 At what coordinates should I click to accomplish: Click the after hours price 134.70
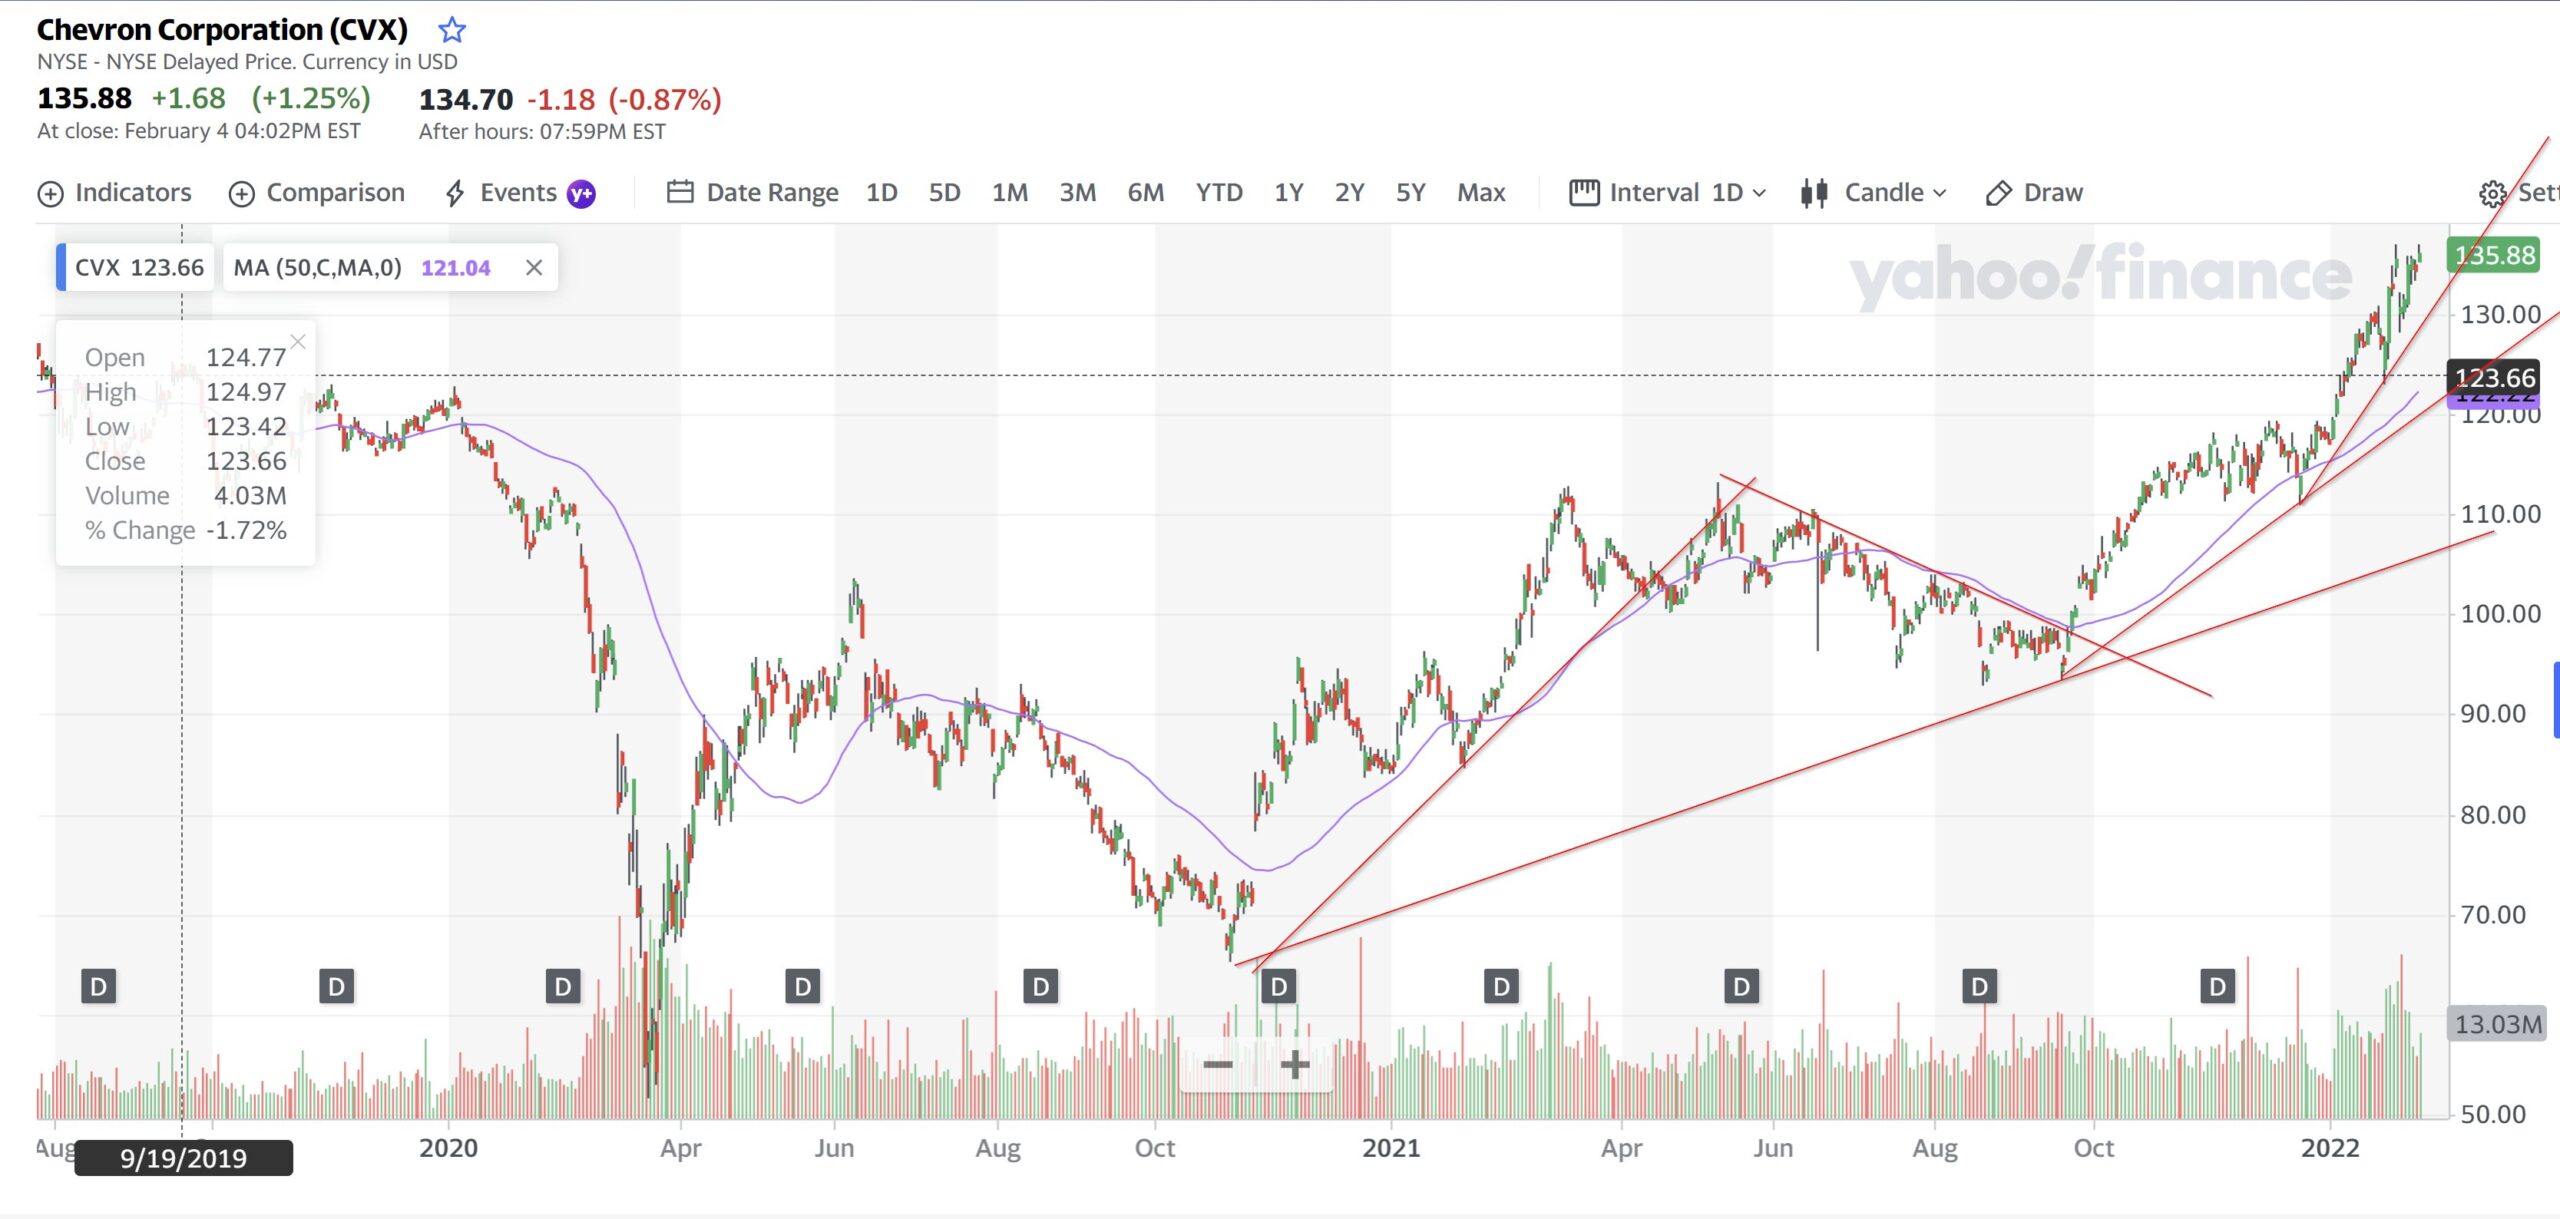pyautogui.click(x=465, y=100)
